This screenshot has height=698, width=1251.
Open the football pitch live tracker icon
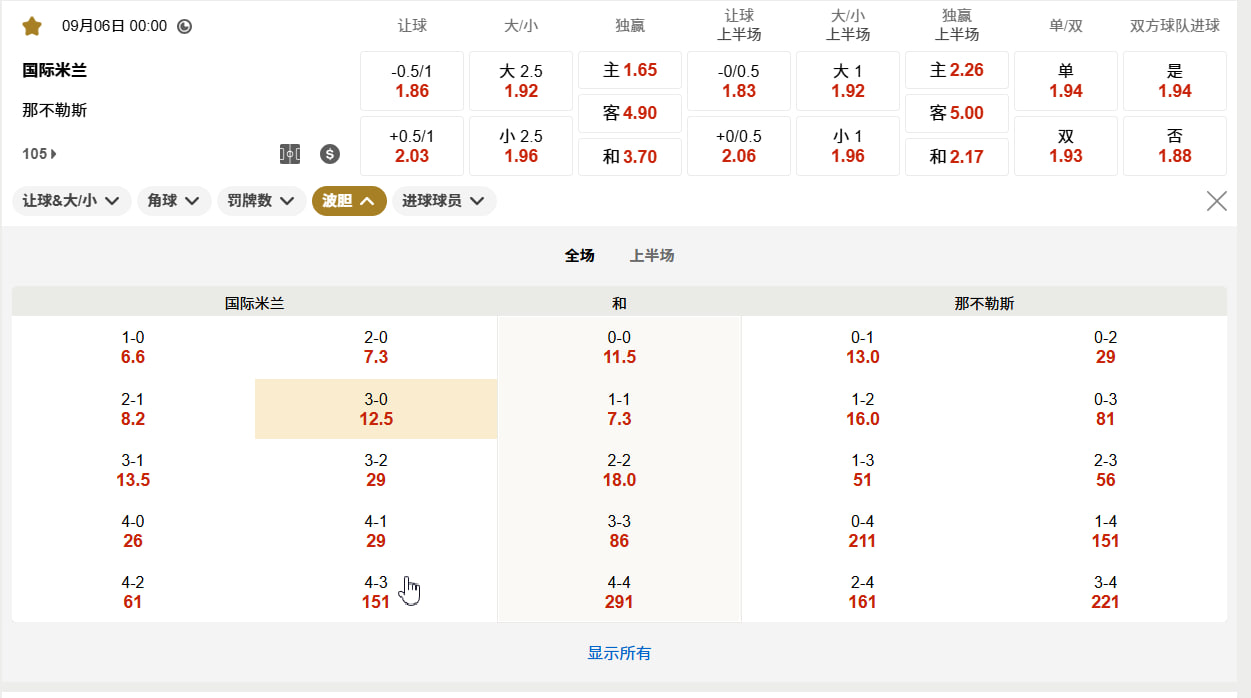[x=290, y=154]
